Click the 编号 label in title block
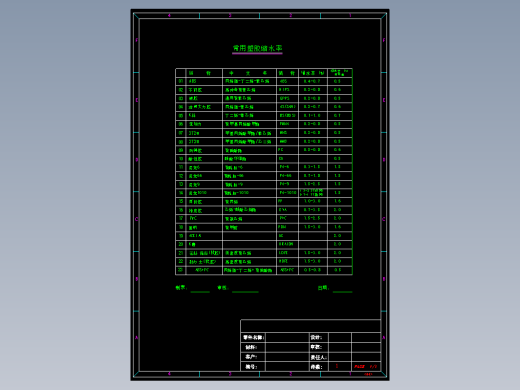The width and height of the screenshot is (520, 390). point(251,367)
